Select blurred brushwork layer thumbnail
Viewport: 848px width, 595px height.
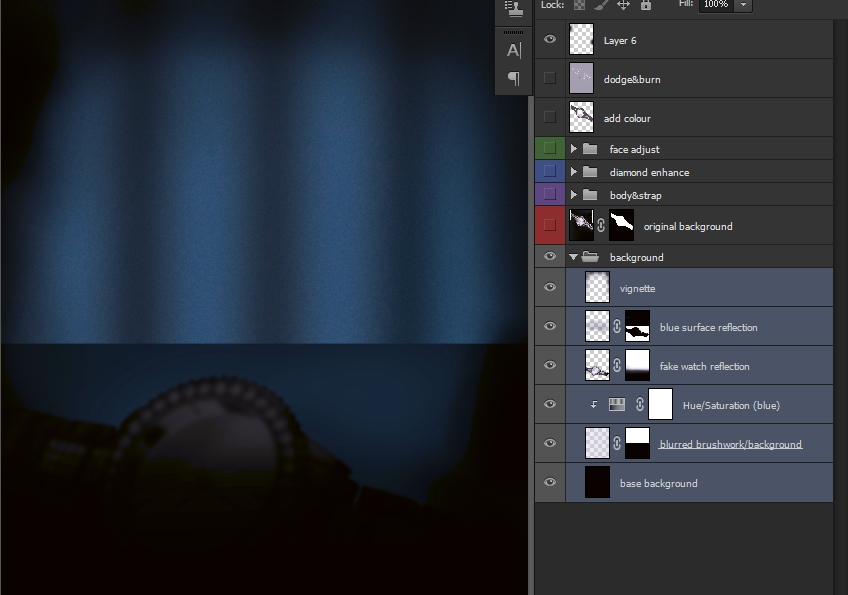598,443
